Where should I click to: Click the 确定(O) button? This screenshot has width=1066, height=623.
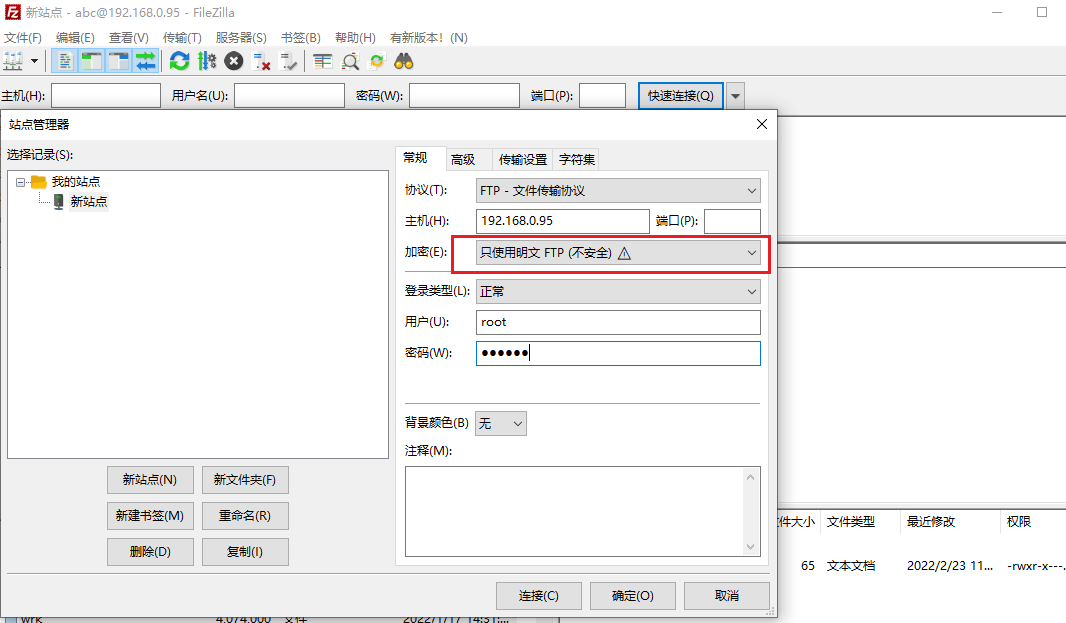point(632,596)
